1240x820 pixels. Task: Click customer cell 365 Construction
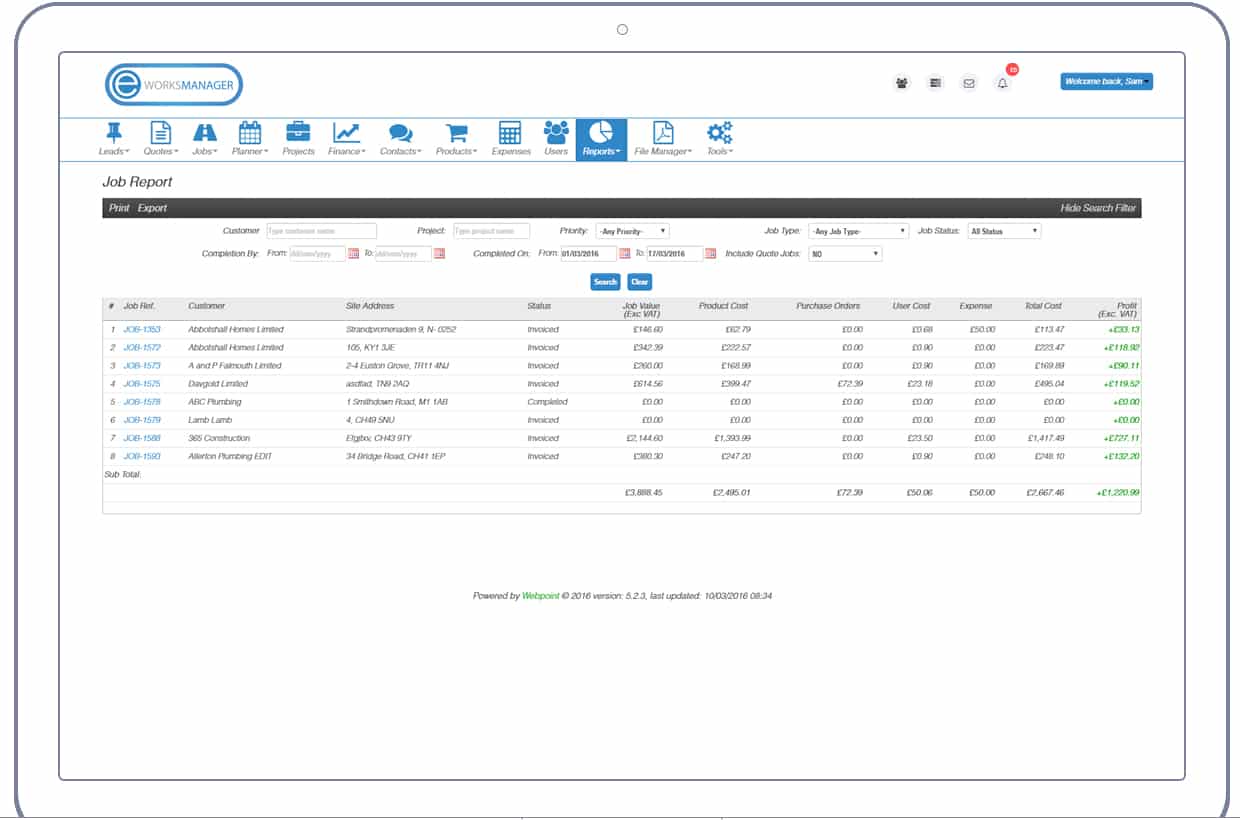coord(219,438)
